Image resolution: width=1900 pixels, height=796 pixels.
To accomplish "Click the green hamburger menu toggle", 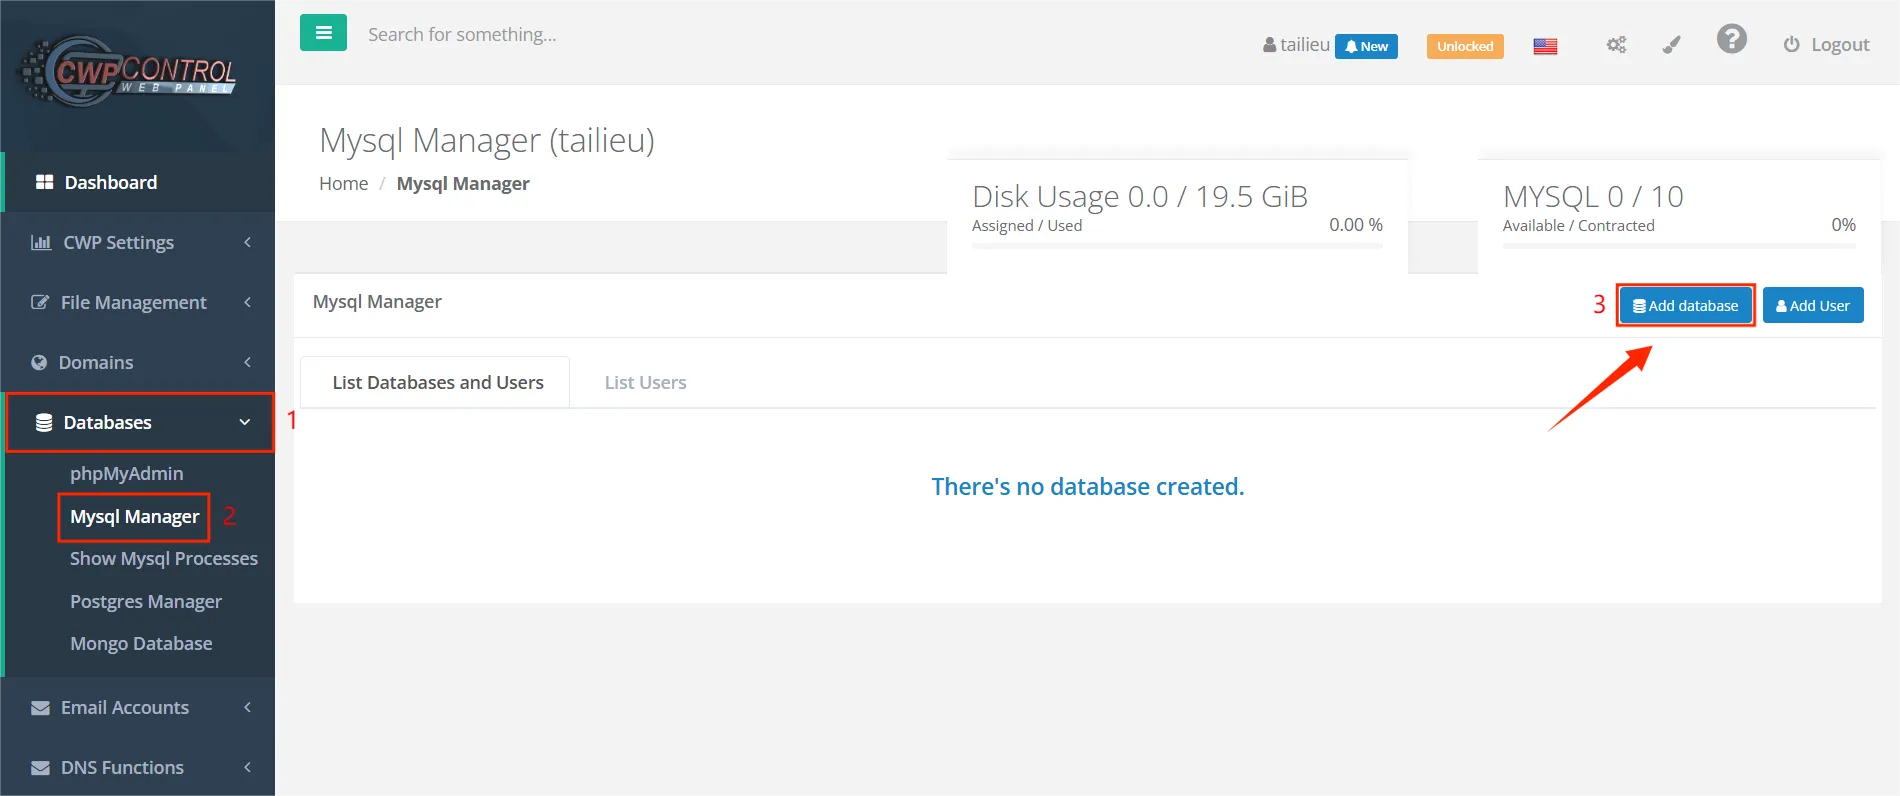I will click(x=323, y=33).
